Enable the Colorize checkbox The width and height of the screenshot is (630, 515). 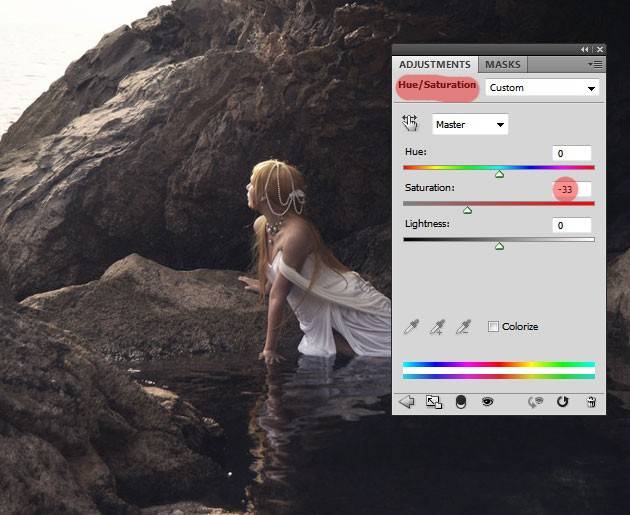click(493, 326)
